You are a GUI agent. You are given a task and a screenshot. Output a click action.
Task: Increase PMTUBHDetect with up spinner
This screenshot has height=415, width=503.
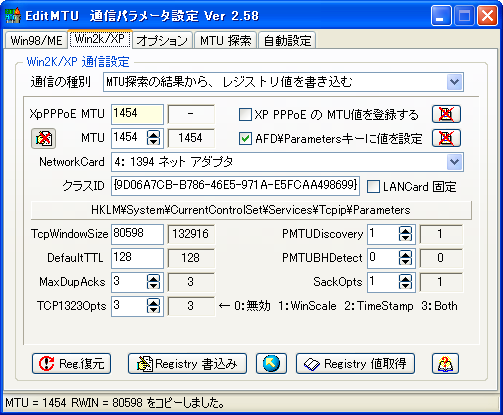click(405, 254)
